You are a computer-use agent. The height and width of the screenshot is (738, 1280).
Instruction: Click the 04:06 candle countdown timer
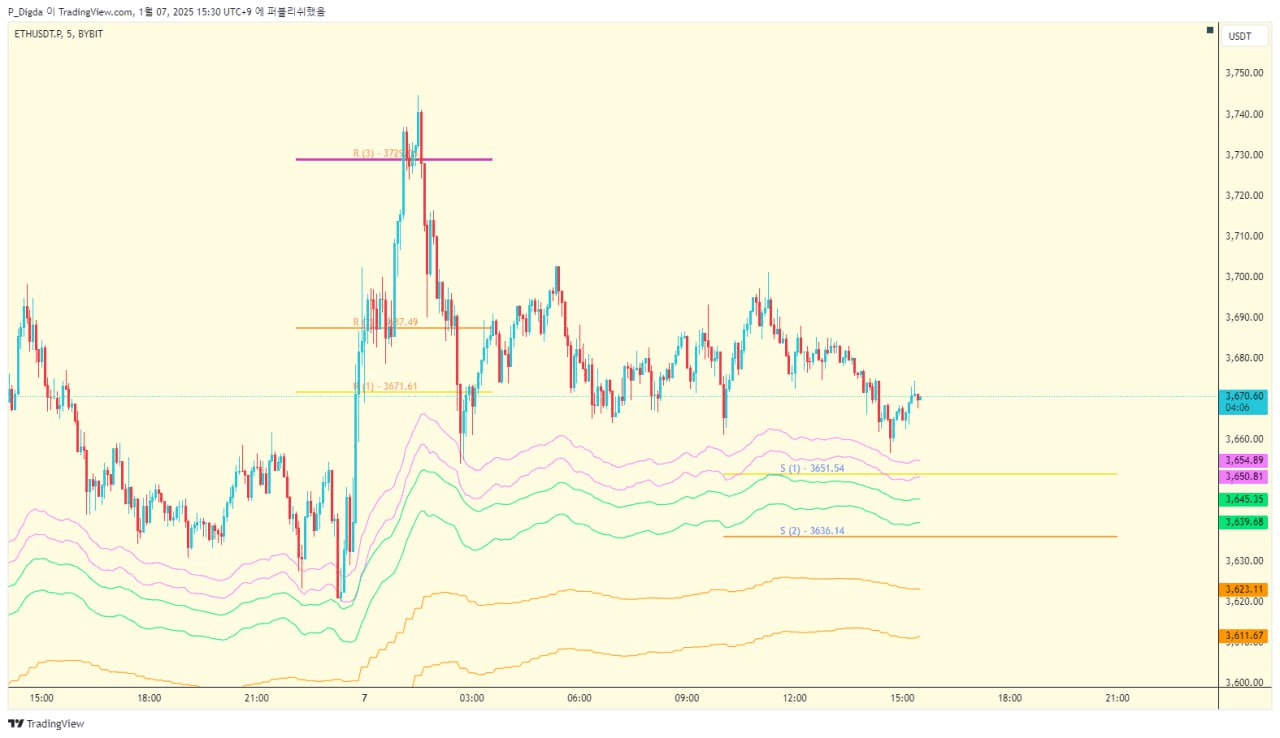(1238, 408)
